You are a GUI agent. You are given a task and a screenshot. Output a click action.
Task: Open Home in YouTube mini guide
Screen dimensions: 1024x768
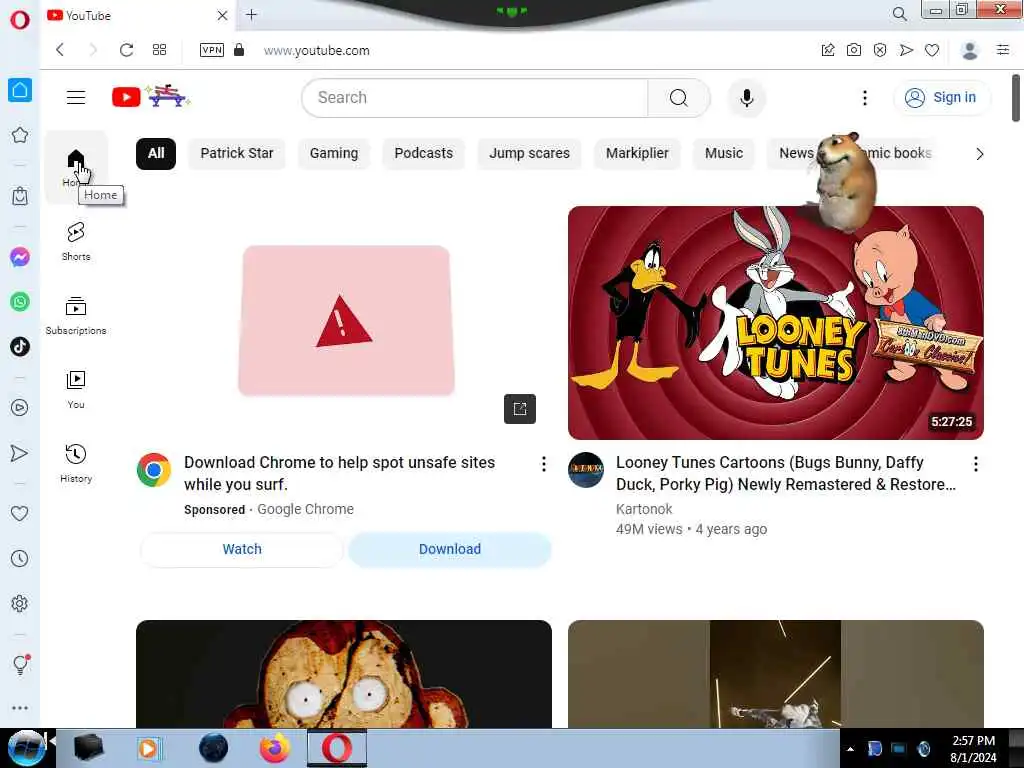tap(76, 167)
